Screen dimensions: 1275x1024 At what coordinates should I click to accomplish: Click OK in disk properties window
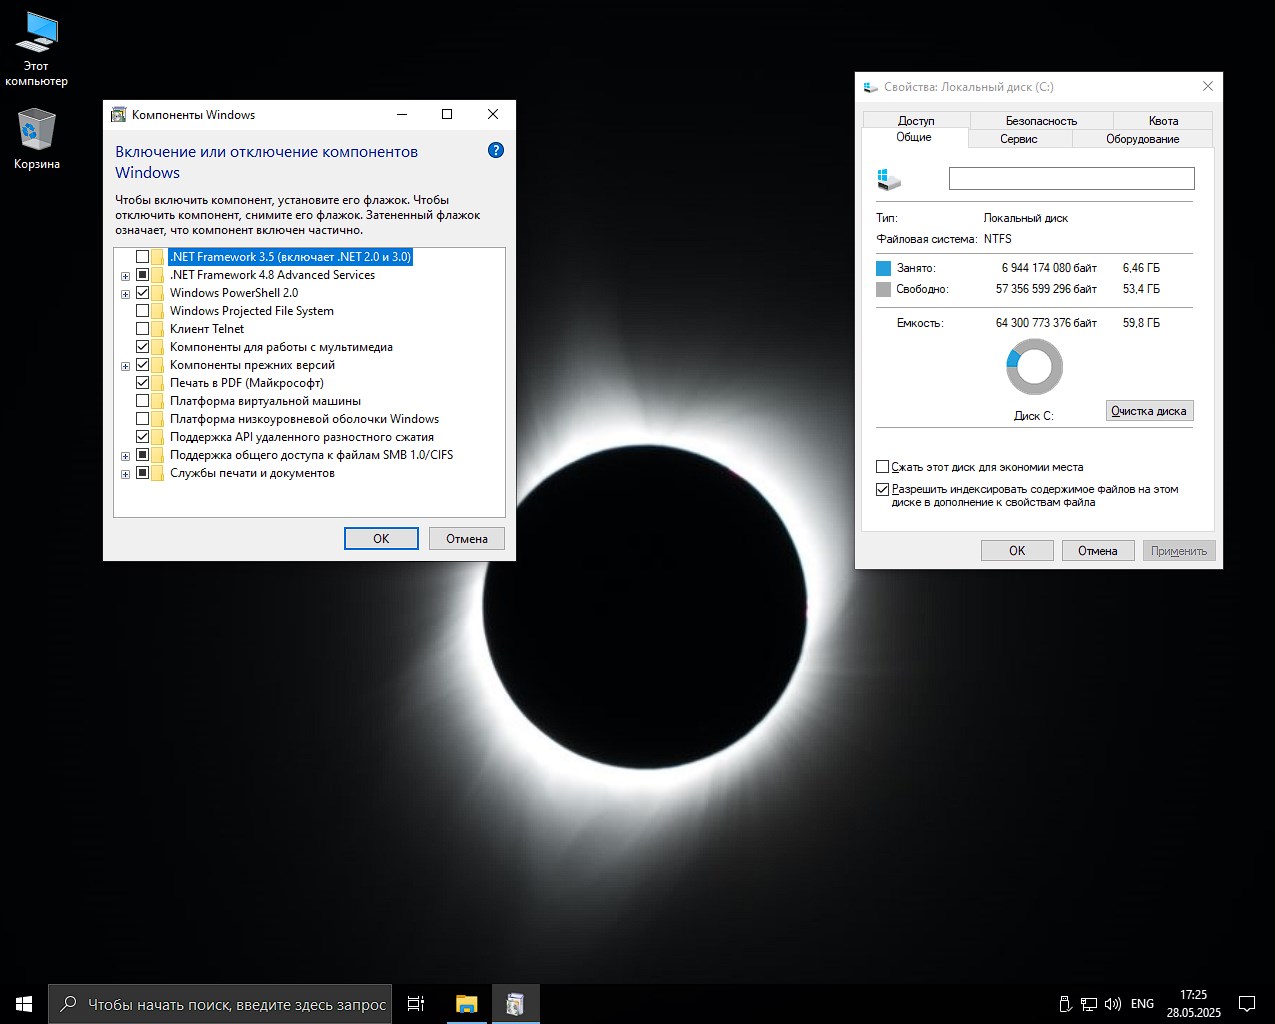tap(1017, 550)
